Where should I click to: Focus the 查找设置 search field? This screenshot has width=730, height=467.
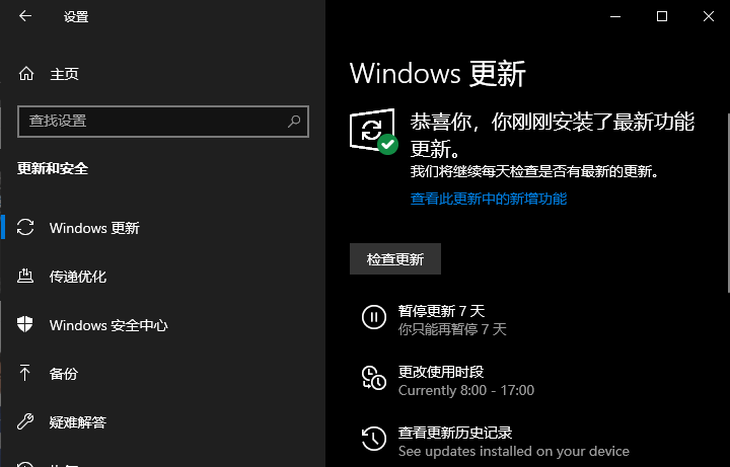(x=163, y=122)
